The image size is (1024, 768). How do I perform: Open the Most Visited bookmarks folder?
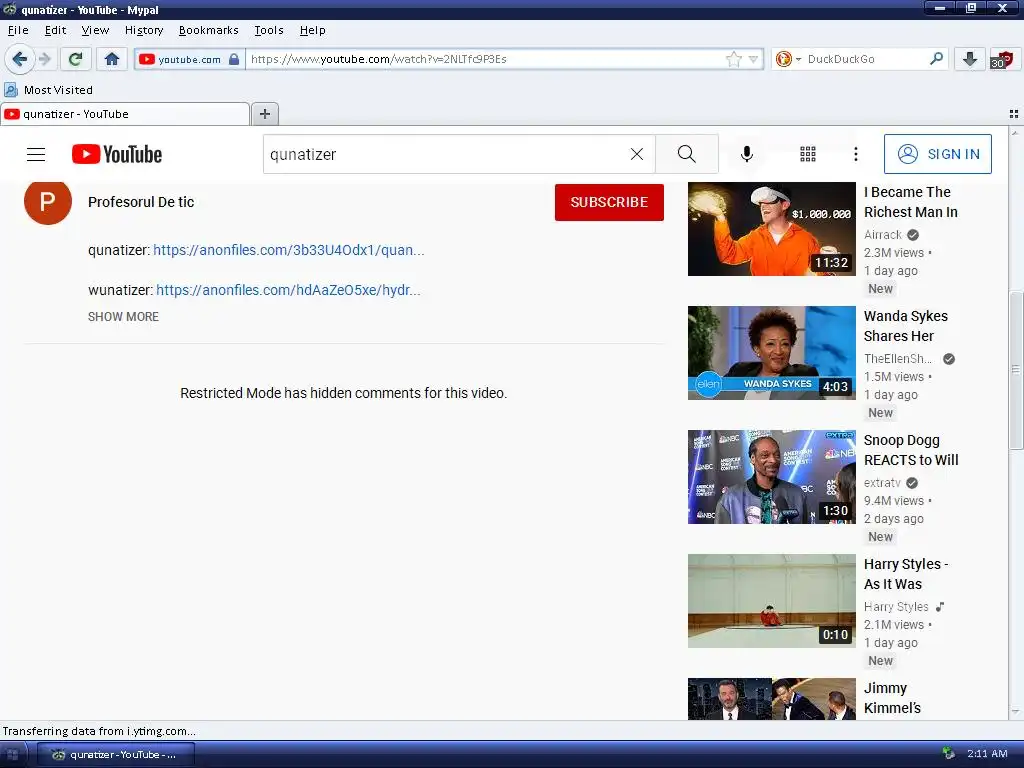tap(49, 90)
